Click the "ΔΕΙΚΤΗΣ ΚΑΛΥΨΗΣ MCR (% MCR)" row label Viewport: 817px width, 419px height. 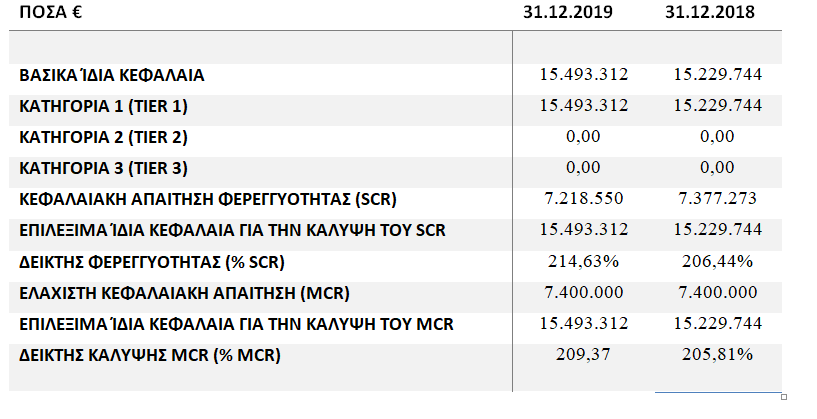pyautogui.click(x=150, y=355)
